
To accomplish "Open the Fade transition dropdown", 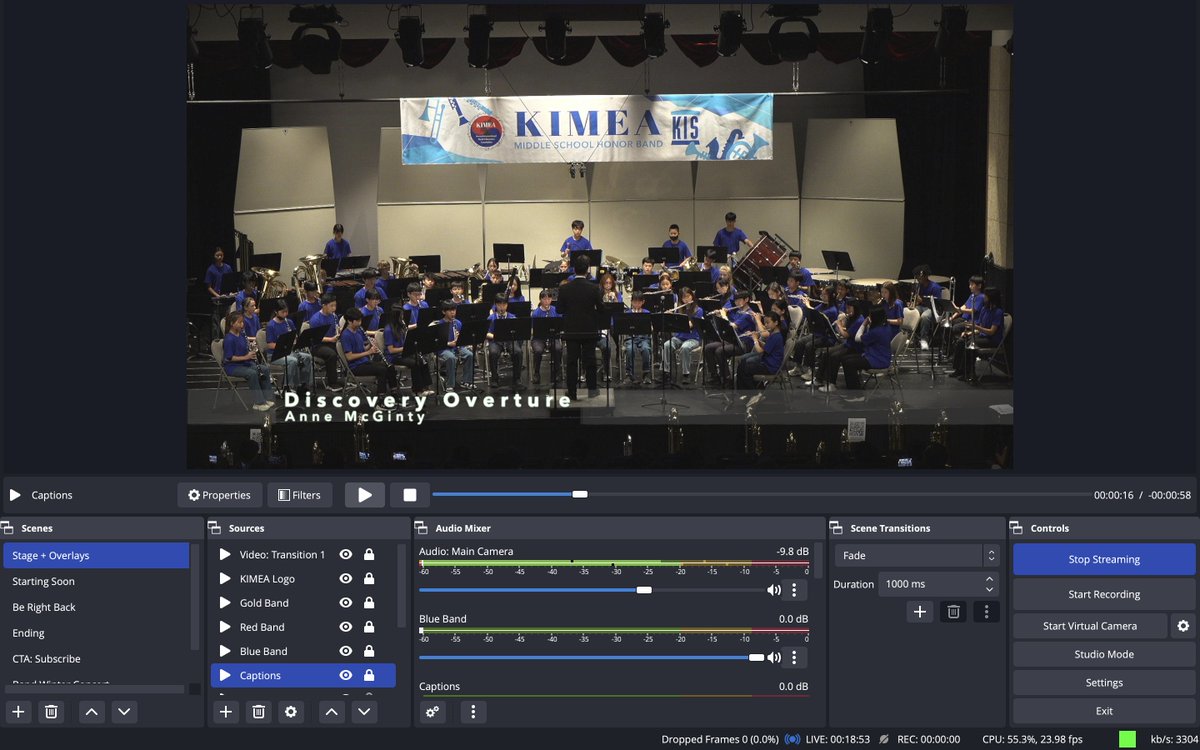I will coord(918,555).
